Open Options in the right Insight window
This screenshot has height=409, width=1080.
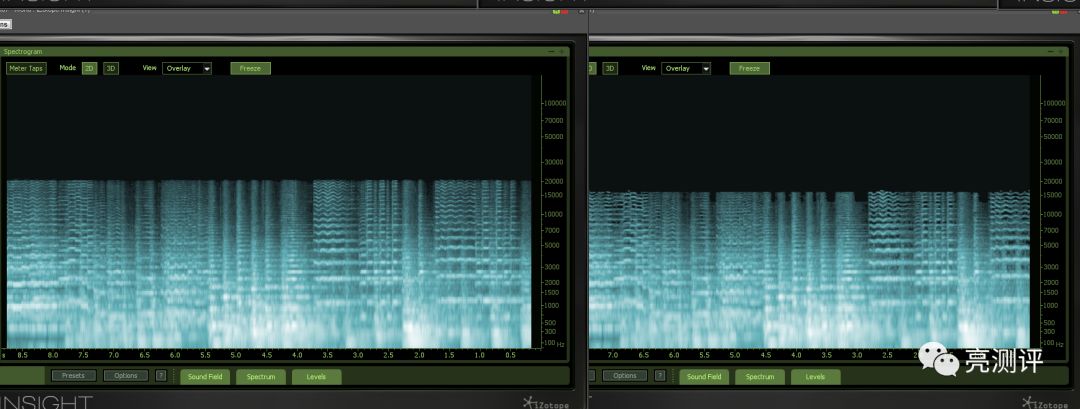click(x=625, y=376)
